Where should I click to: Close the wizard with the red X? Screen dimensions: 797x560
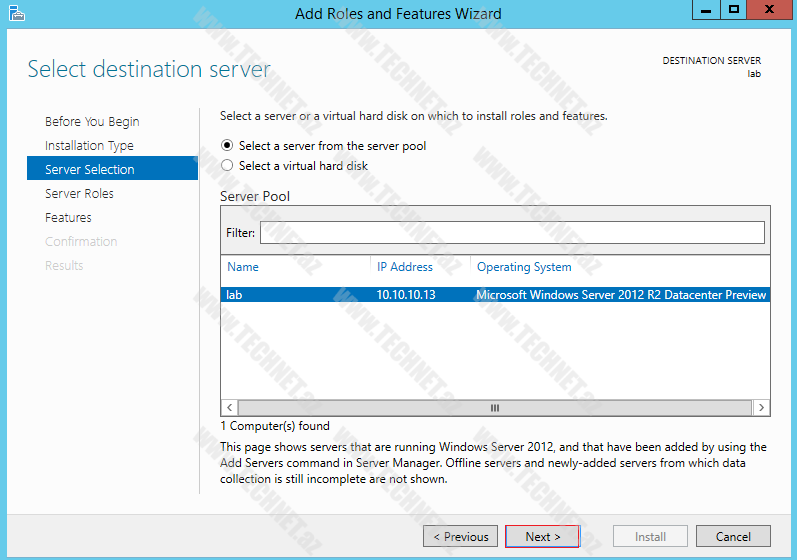click(770, 10)
